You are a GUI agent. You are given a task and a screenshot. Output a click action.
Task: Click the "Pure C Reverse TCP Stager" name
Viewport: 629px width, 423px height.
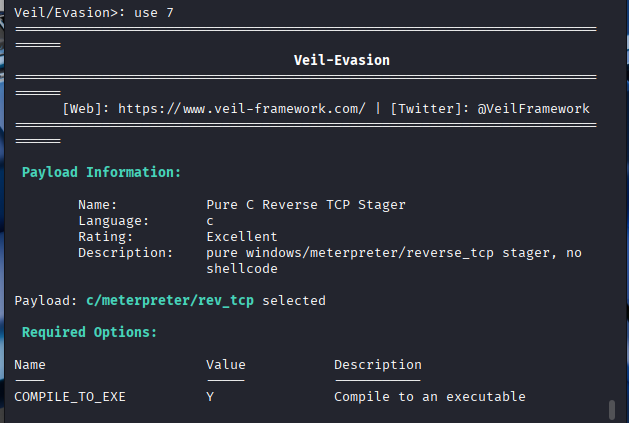(306, 205)
